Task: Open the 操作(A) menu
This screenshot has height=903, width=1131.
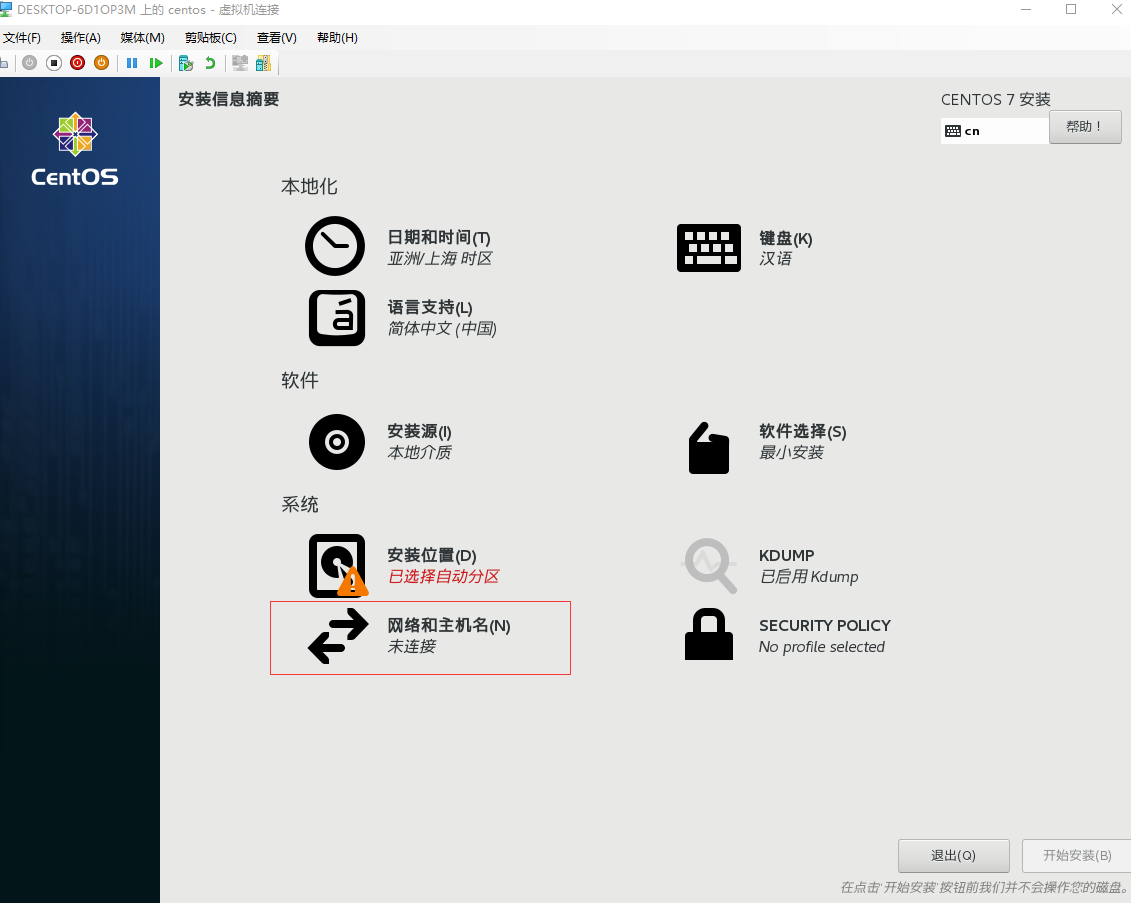Action: (x=81, y=38)
